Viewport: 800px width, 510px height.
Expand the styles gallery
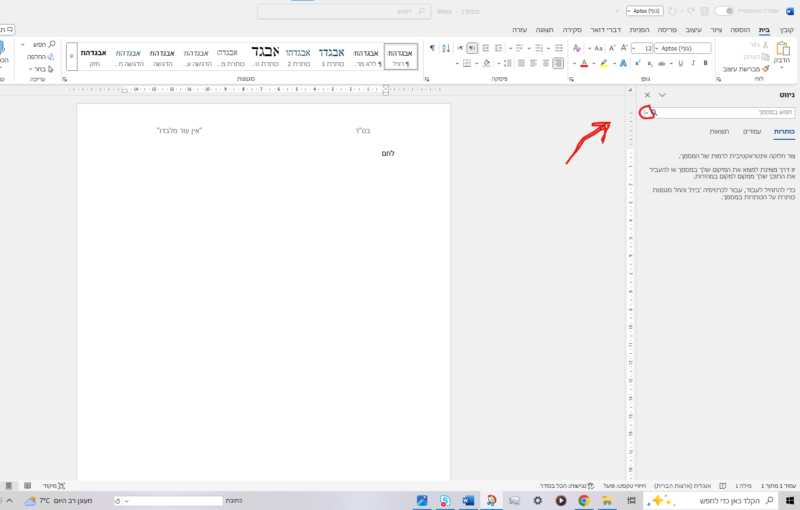click(x=72, y=57)
